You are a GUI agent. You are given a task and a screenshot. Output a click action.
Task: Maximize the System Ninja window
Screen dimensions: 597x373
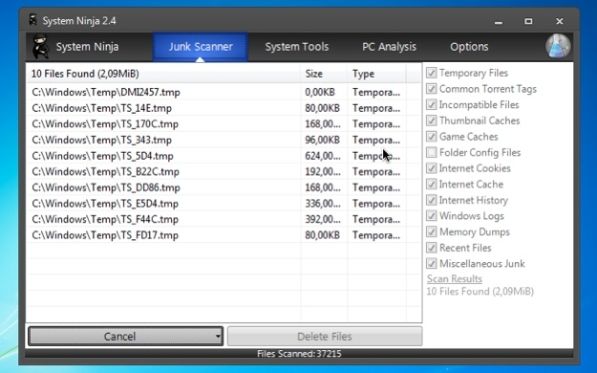pos(528,21)
